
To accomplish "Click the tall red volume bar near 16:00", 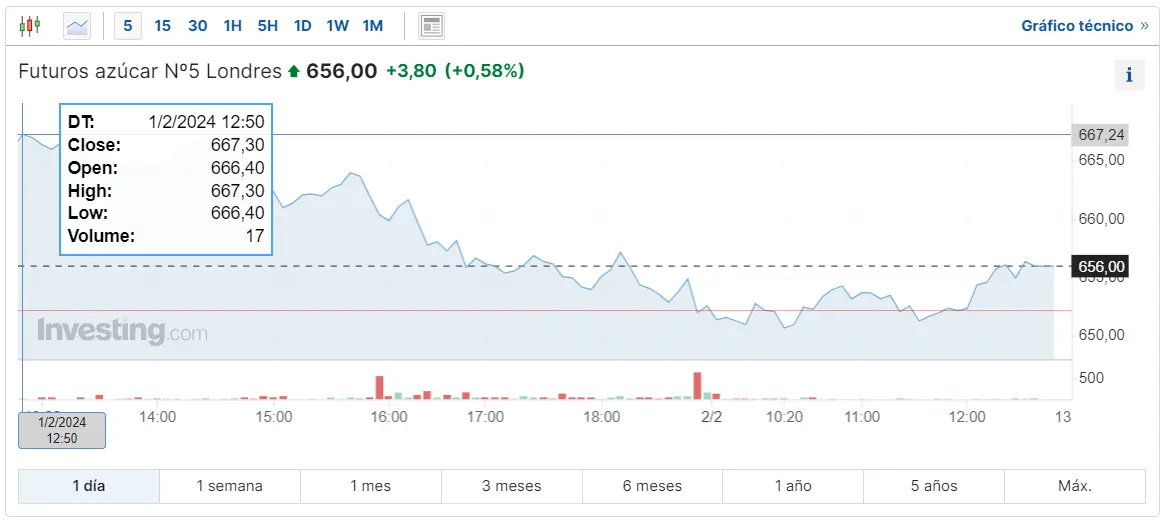I will tap(380, 388).
